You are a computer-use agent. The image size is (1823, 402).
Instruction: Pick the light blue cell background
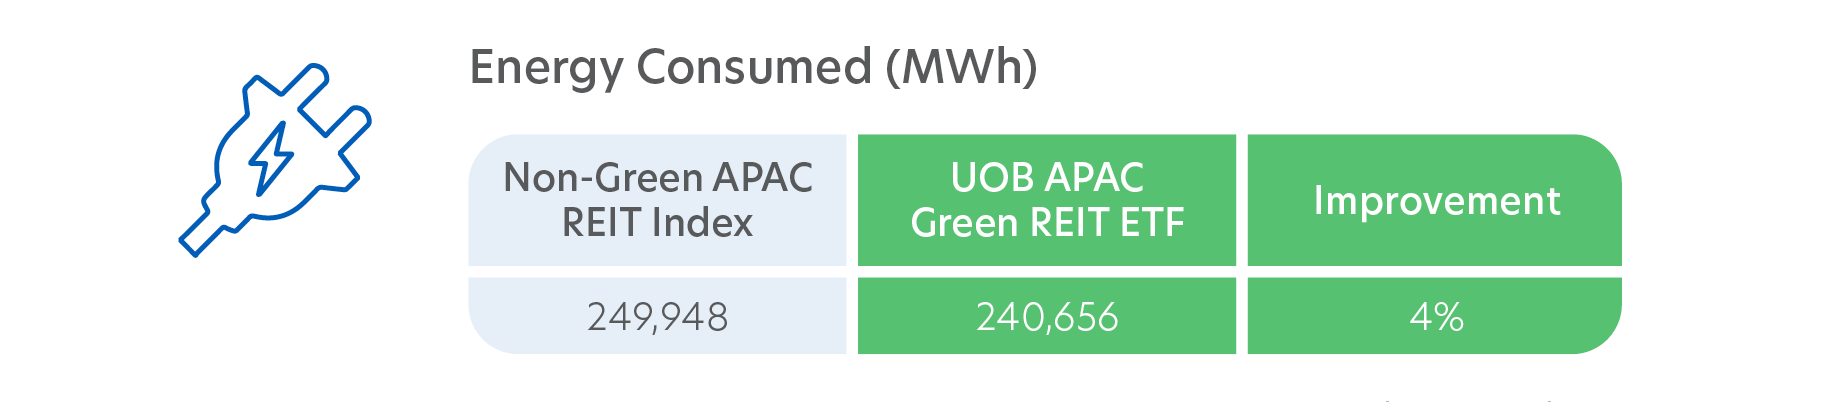[657, 246]
